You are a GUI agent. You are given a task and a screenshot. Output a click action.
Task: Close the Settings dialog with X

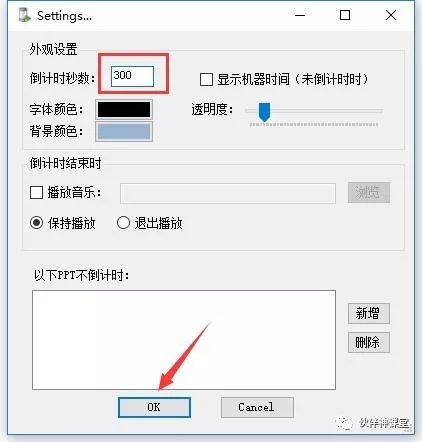point(391,15)
